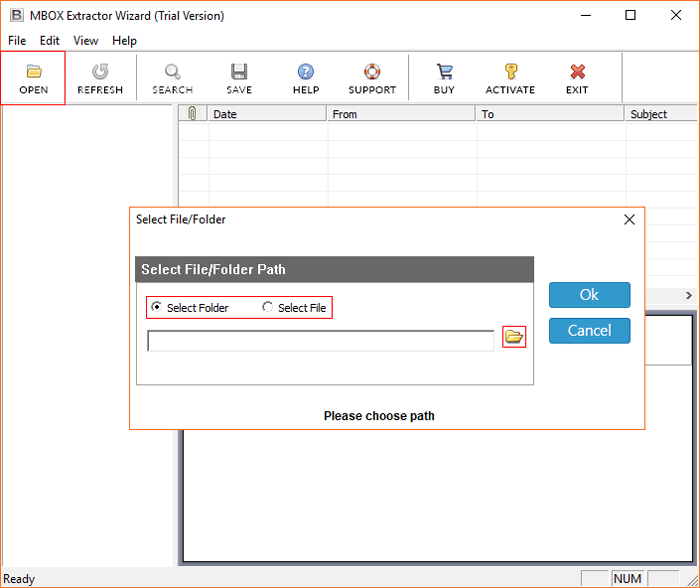Image resolution: width=700 pixels, height=588 pixels.
Task: Close the MBOX Extractor Wizard window
Action: (x=676, y=16)
